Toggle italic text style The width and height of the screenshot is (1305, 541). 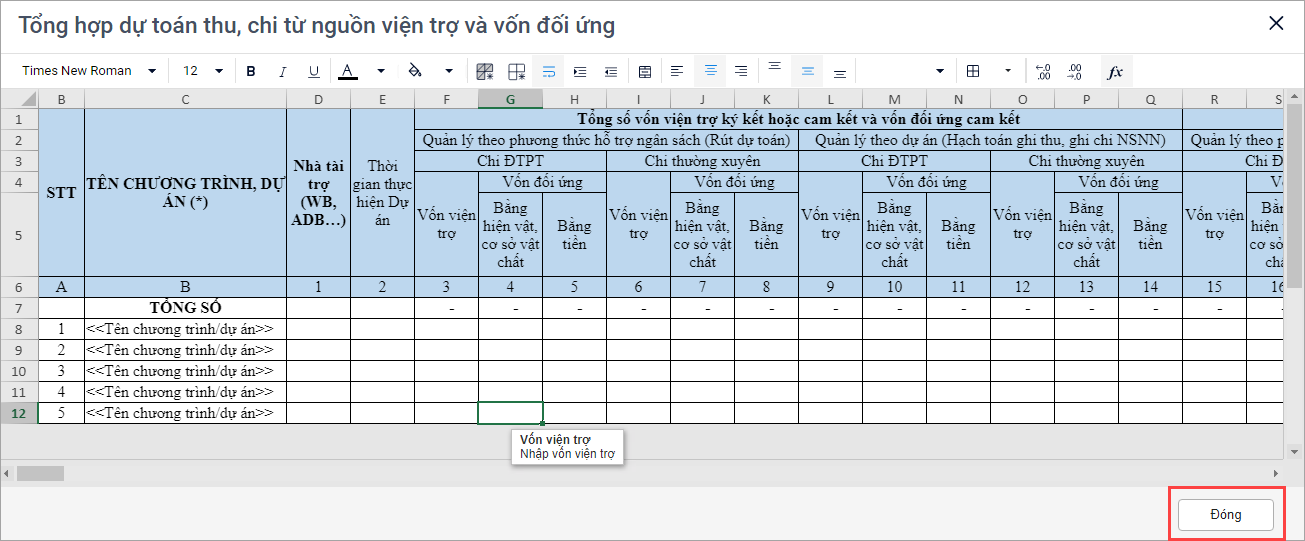click(x=282, y=71)
